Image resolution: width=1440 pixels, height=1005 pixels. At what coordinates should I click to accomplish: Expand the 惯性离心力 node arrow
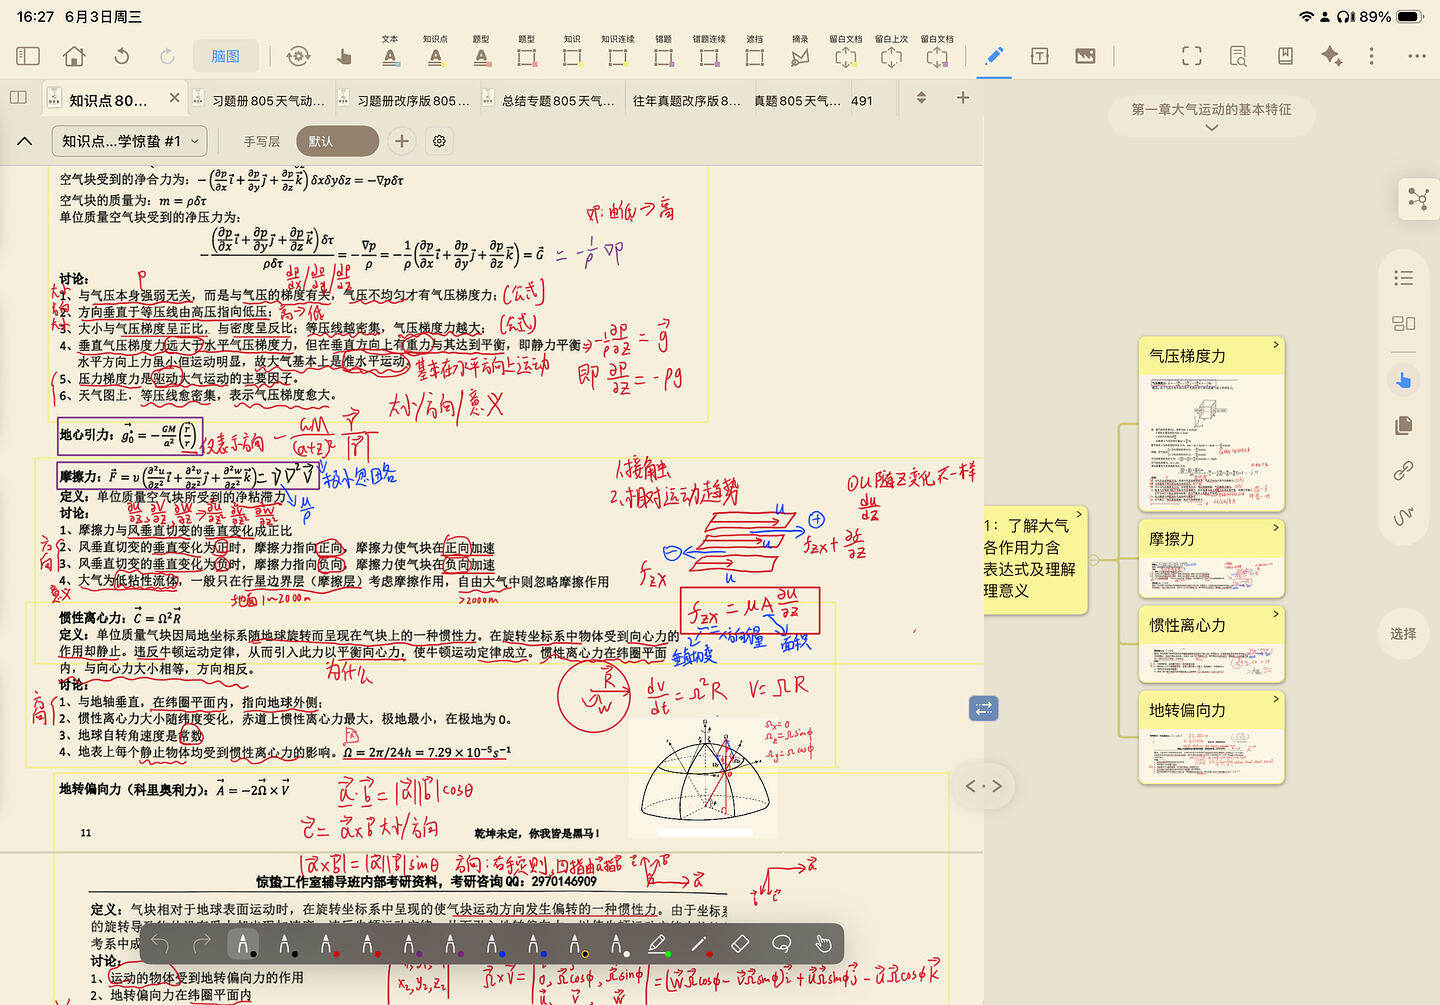click(1275, 613)
